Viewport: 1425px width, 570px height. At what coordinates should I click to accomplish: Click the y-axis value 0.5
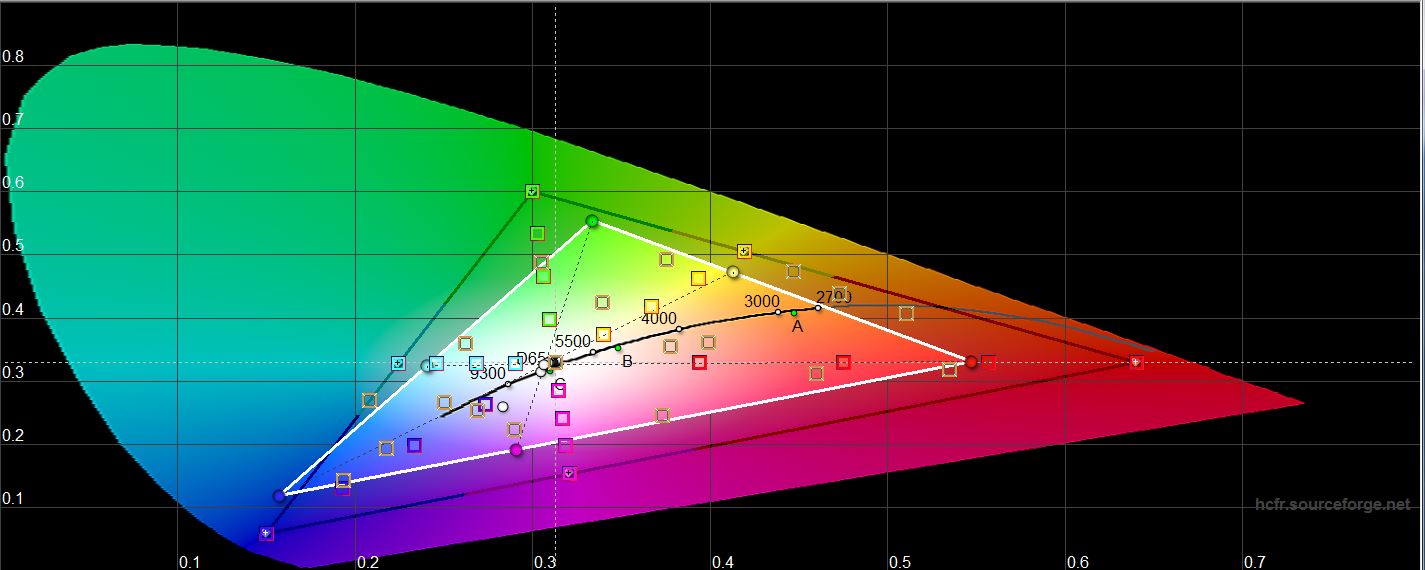pos(13,246)
